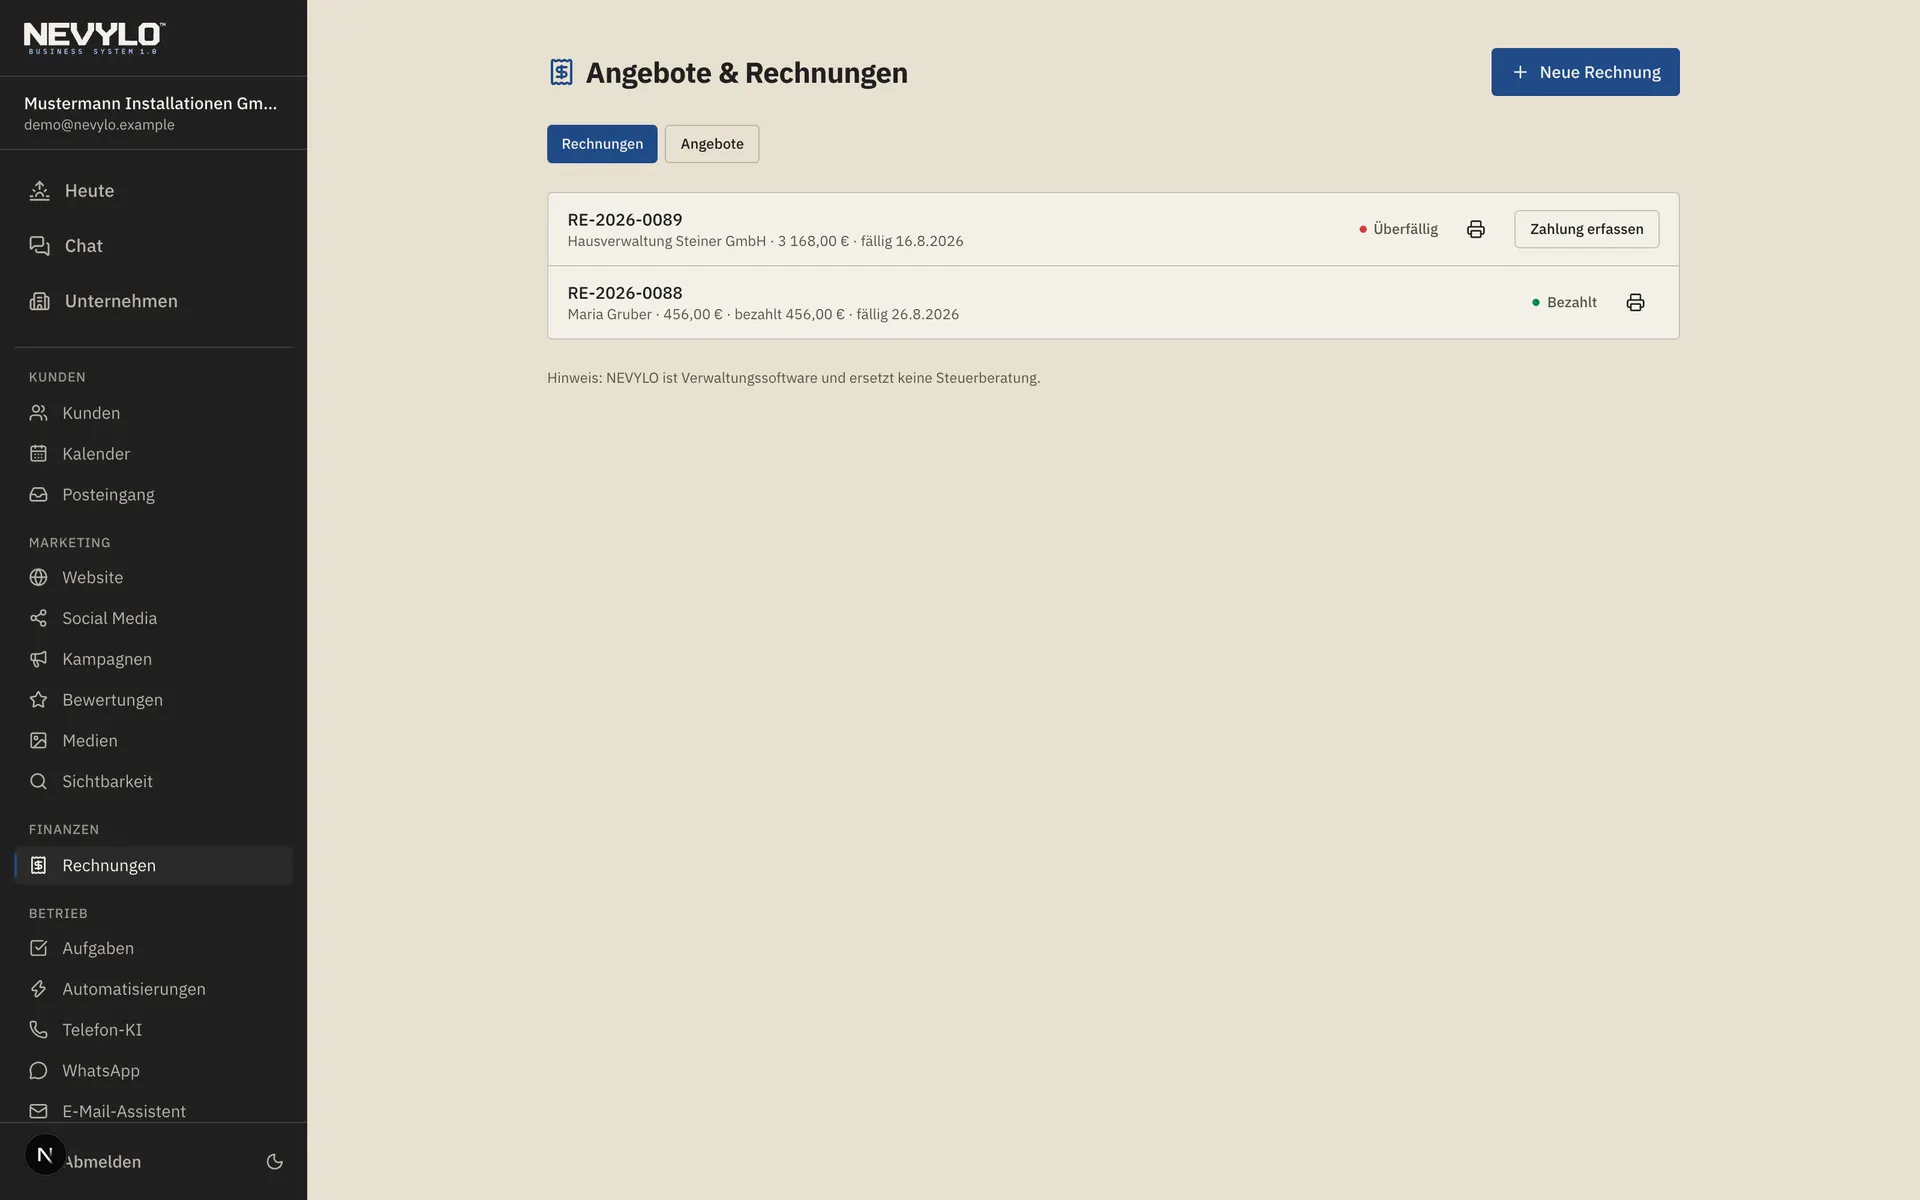
Task: Click the Maria Gruber details line
Action: 763,314
